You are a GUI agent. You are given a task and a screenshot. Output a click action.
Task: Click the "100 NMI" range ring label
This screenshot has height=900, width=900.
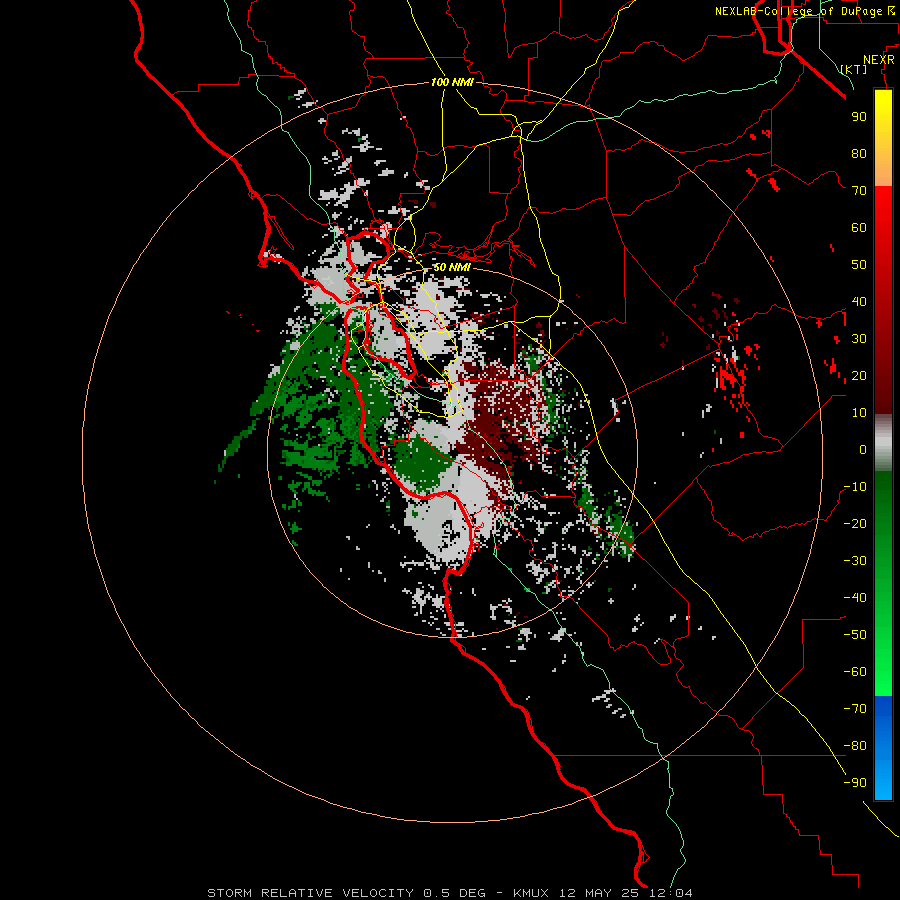coord(452,82)
